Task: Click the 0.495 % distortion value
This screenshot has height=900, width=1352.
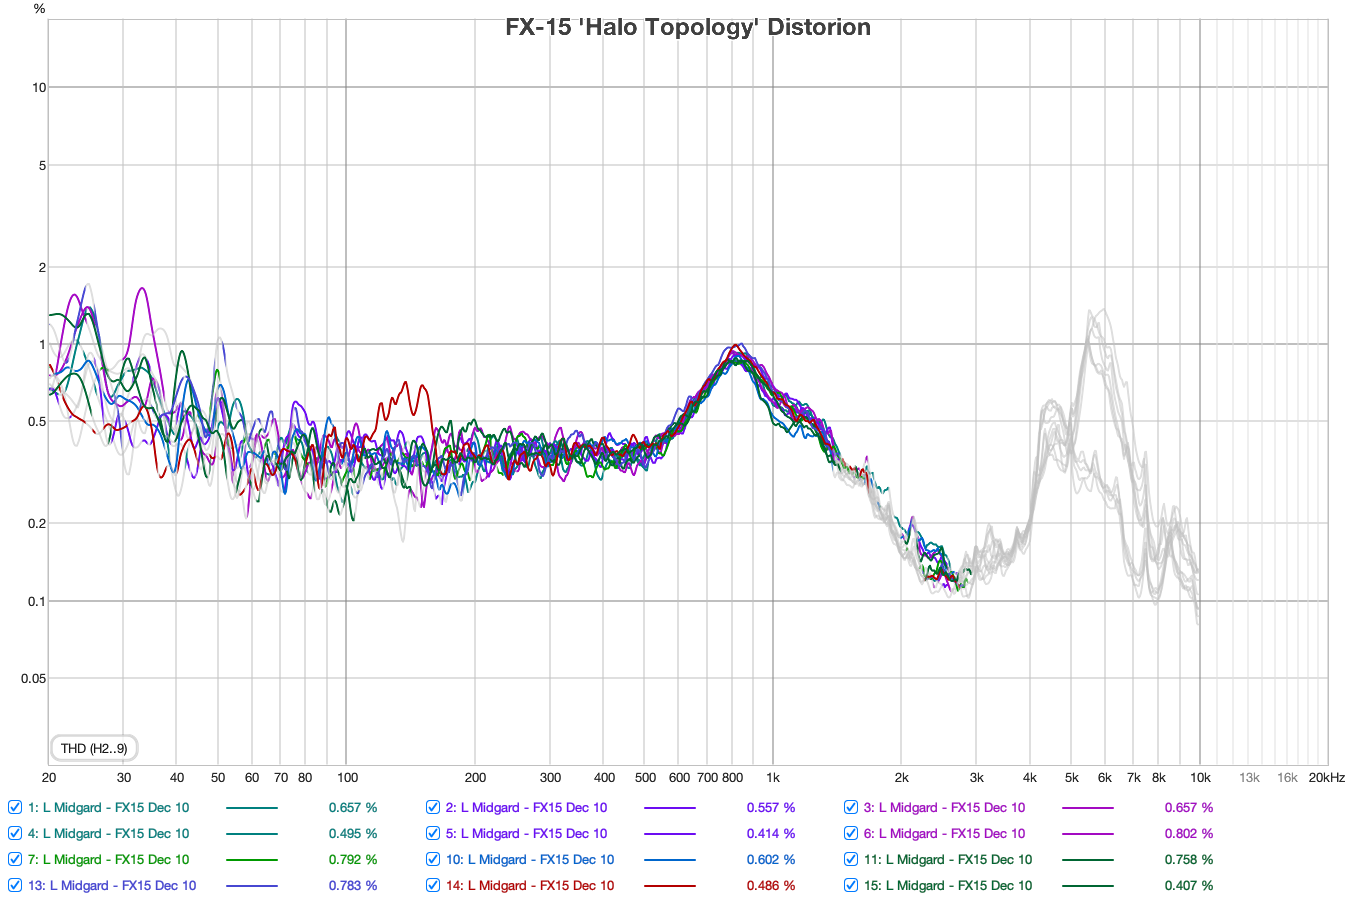Action: (353, 833)
